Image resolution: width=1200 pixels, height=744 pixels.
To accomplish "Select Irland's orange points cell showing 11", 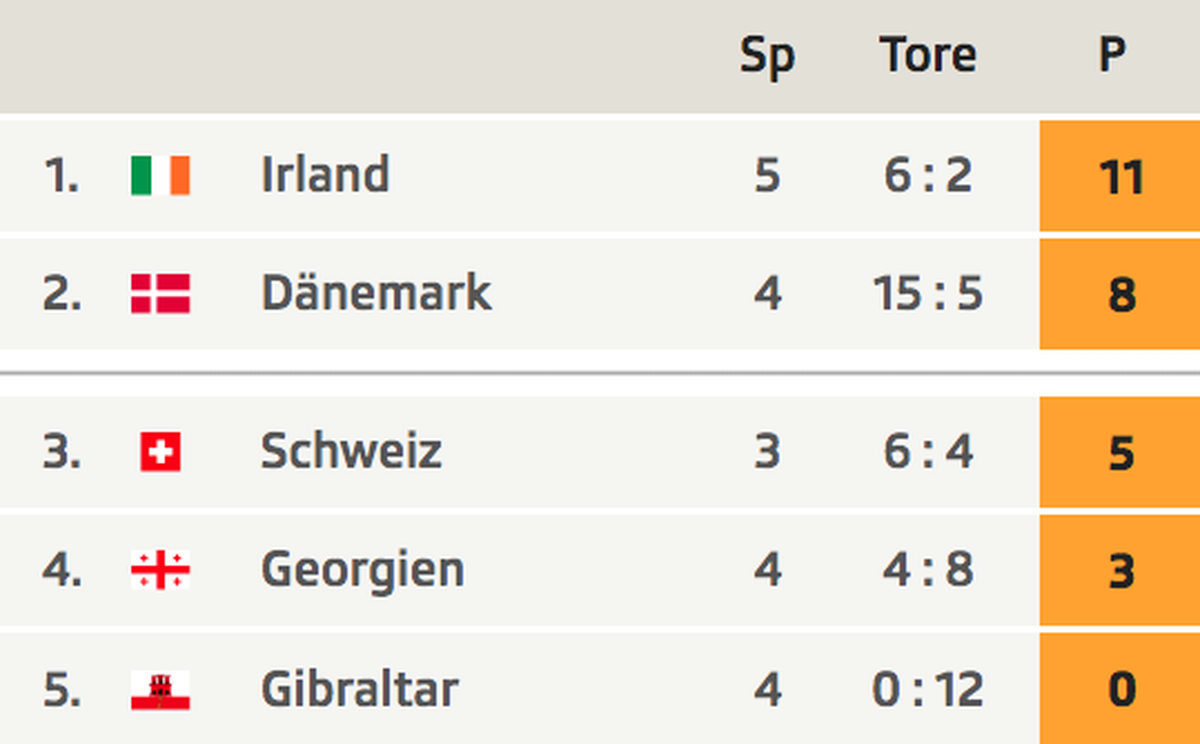I will [1120, 175].
